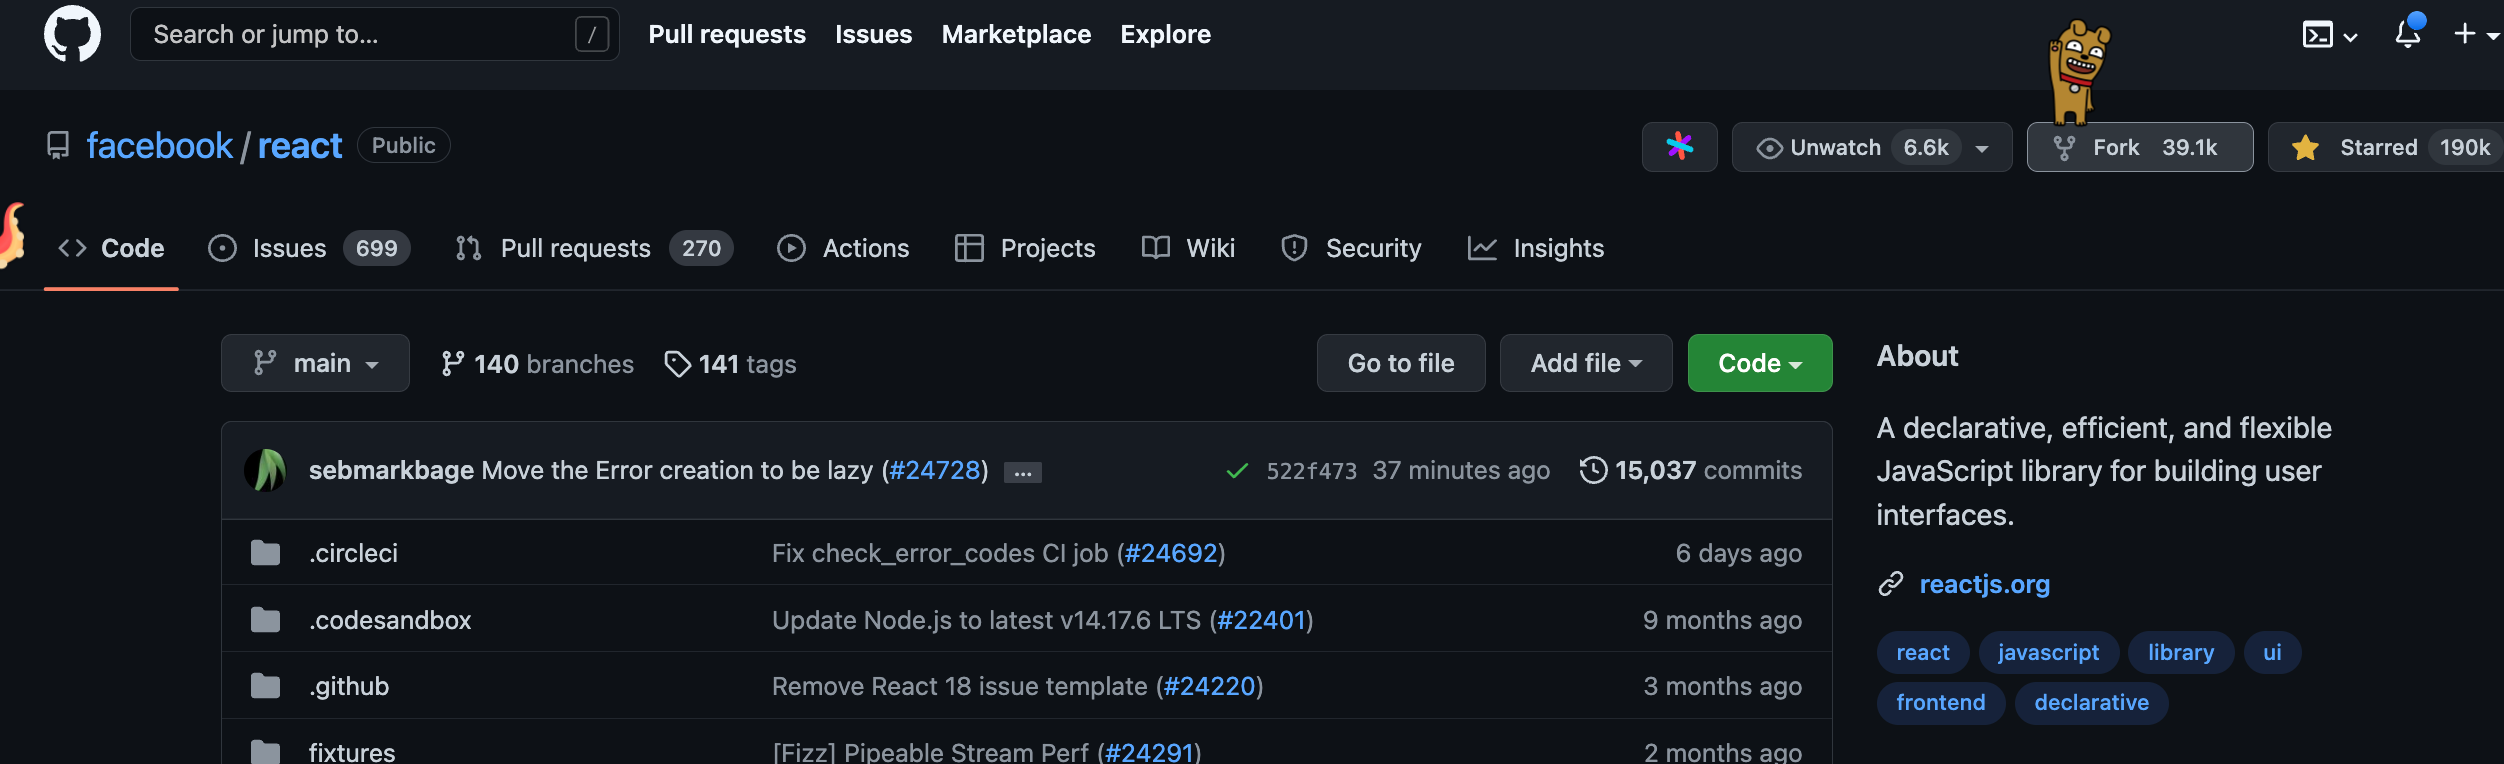Click the 190k stargazers count
The width and height of the screenshot is (2504, 764).
(x=2464, y=147)
